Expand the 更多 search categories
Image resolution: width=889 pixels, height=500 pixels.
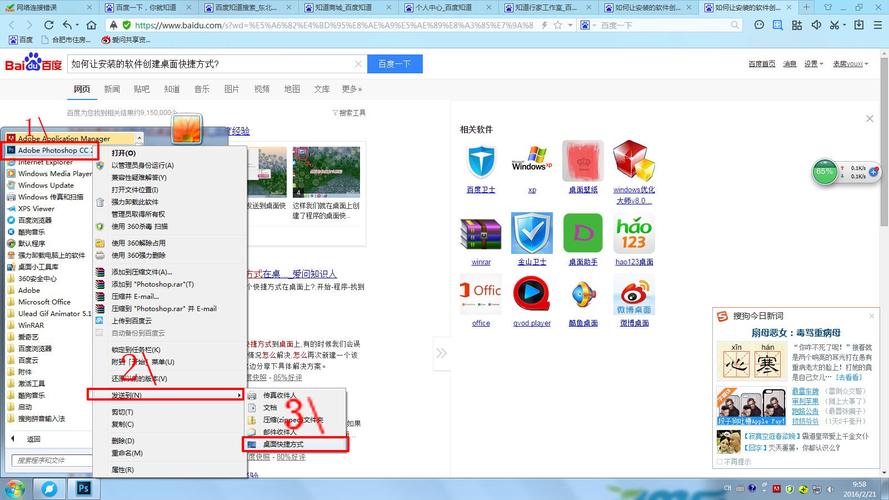pyautogui.click(x=352, y=89)
